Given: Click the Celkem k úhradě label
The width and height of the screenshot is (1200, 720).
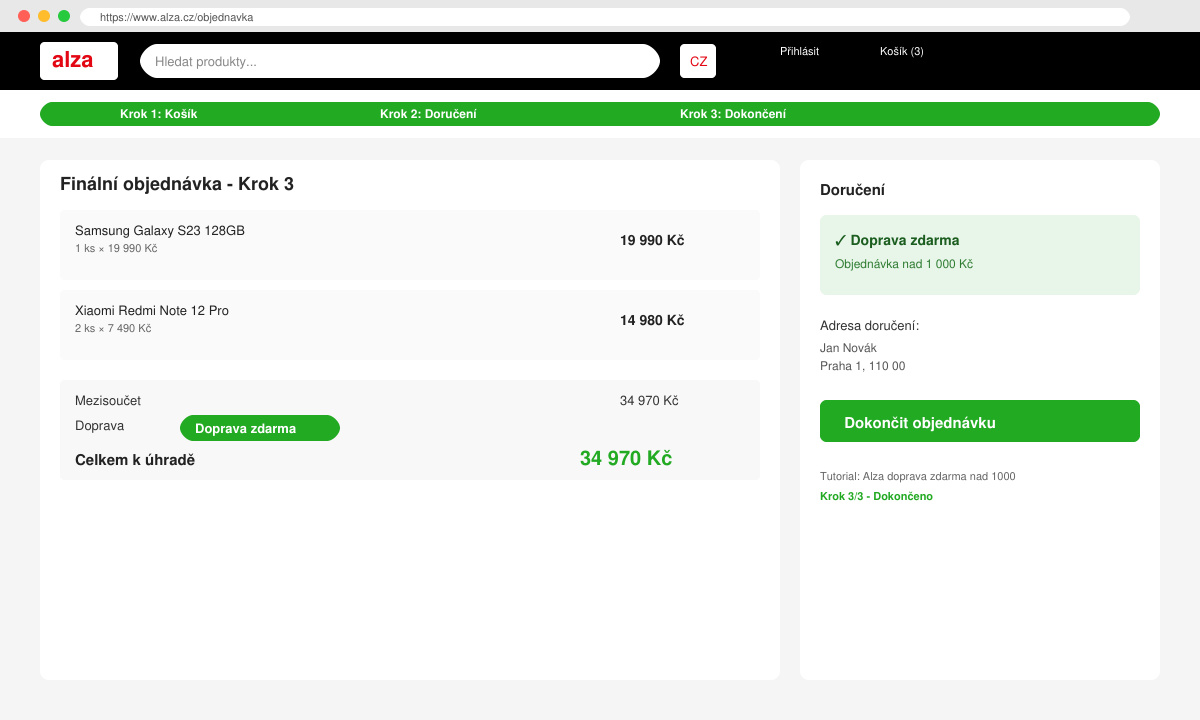Looking at the screenshot, I should [x=135, y=460].
